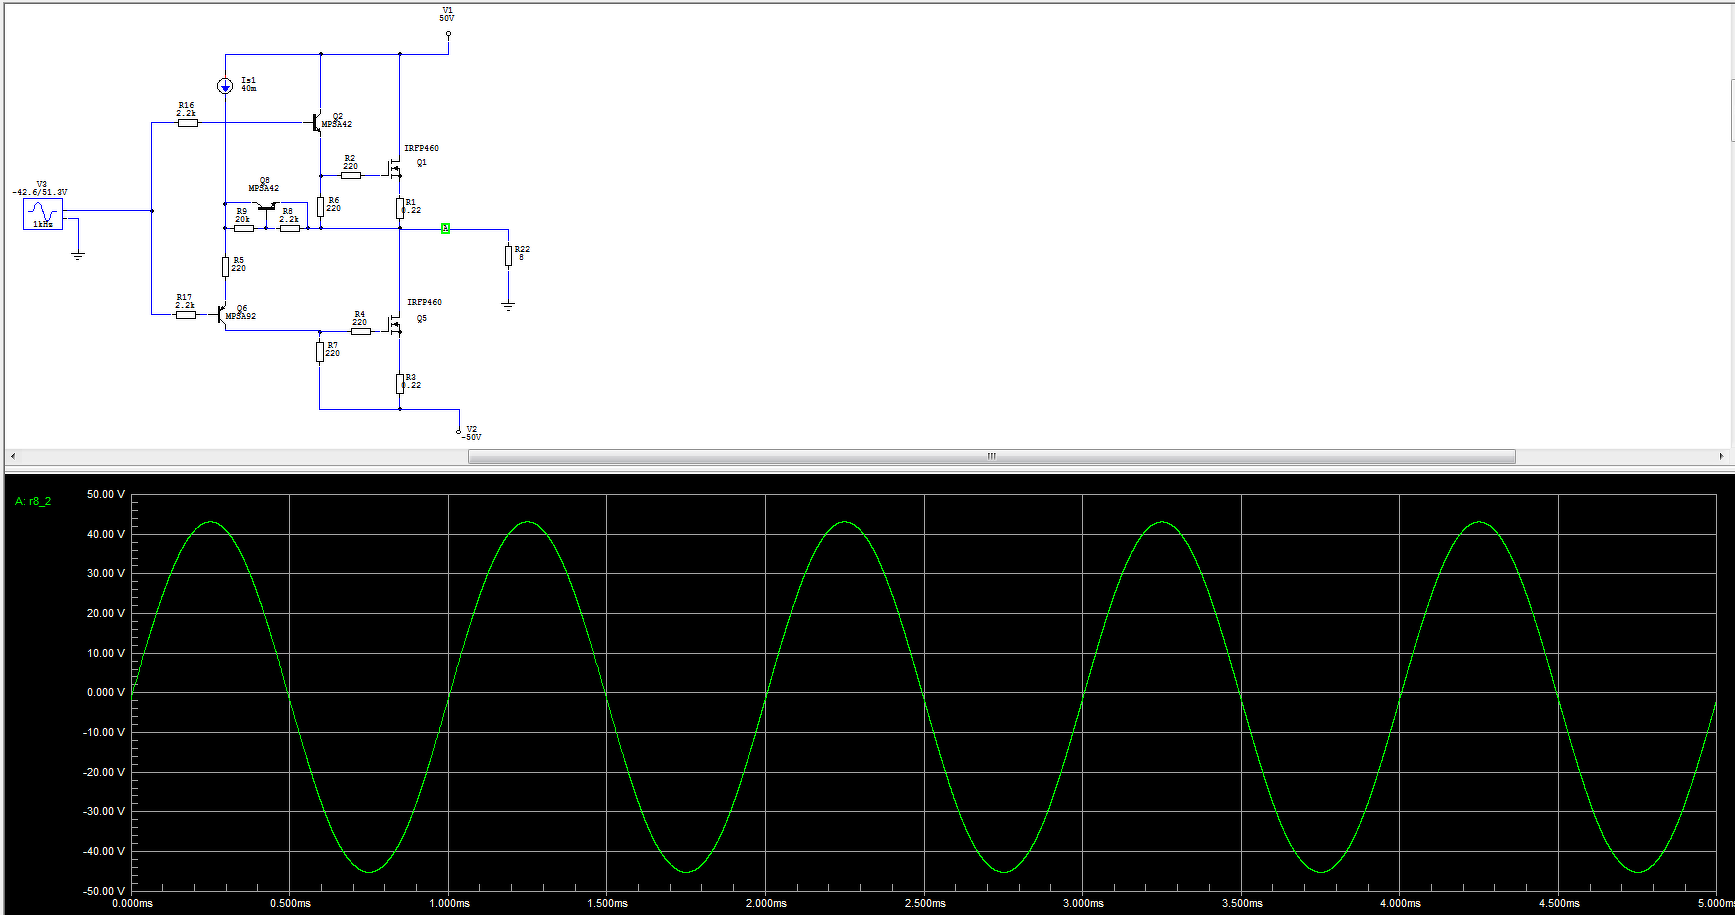Click the schematic scrollbar left arrow
Image resolution: width=1735 pixels, height=915 pixels.
pos(12,456)
